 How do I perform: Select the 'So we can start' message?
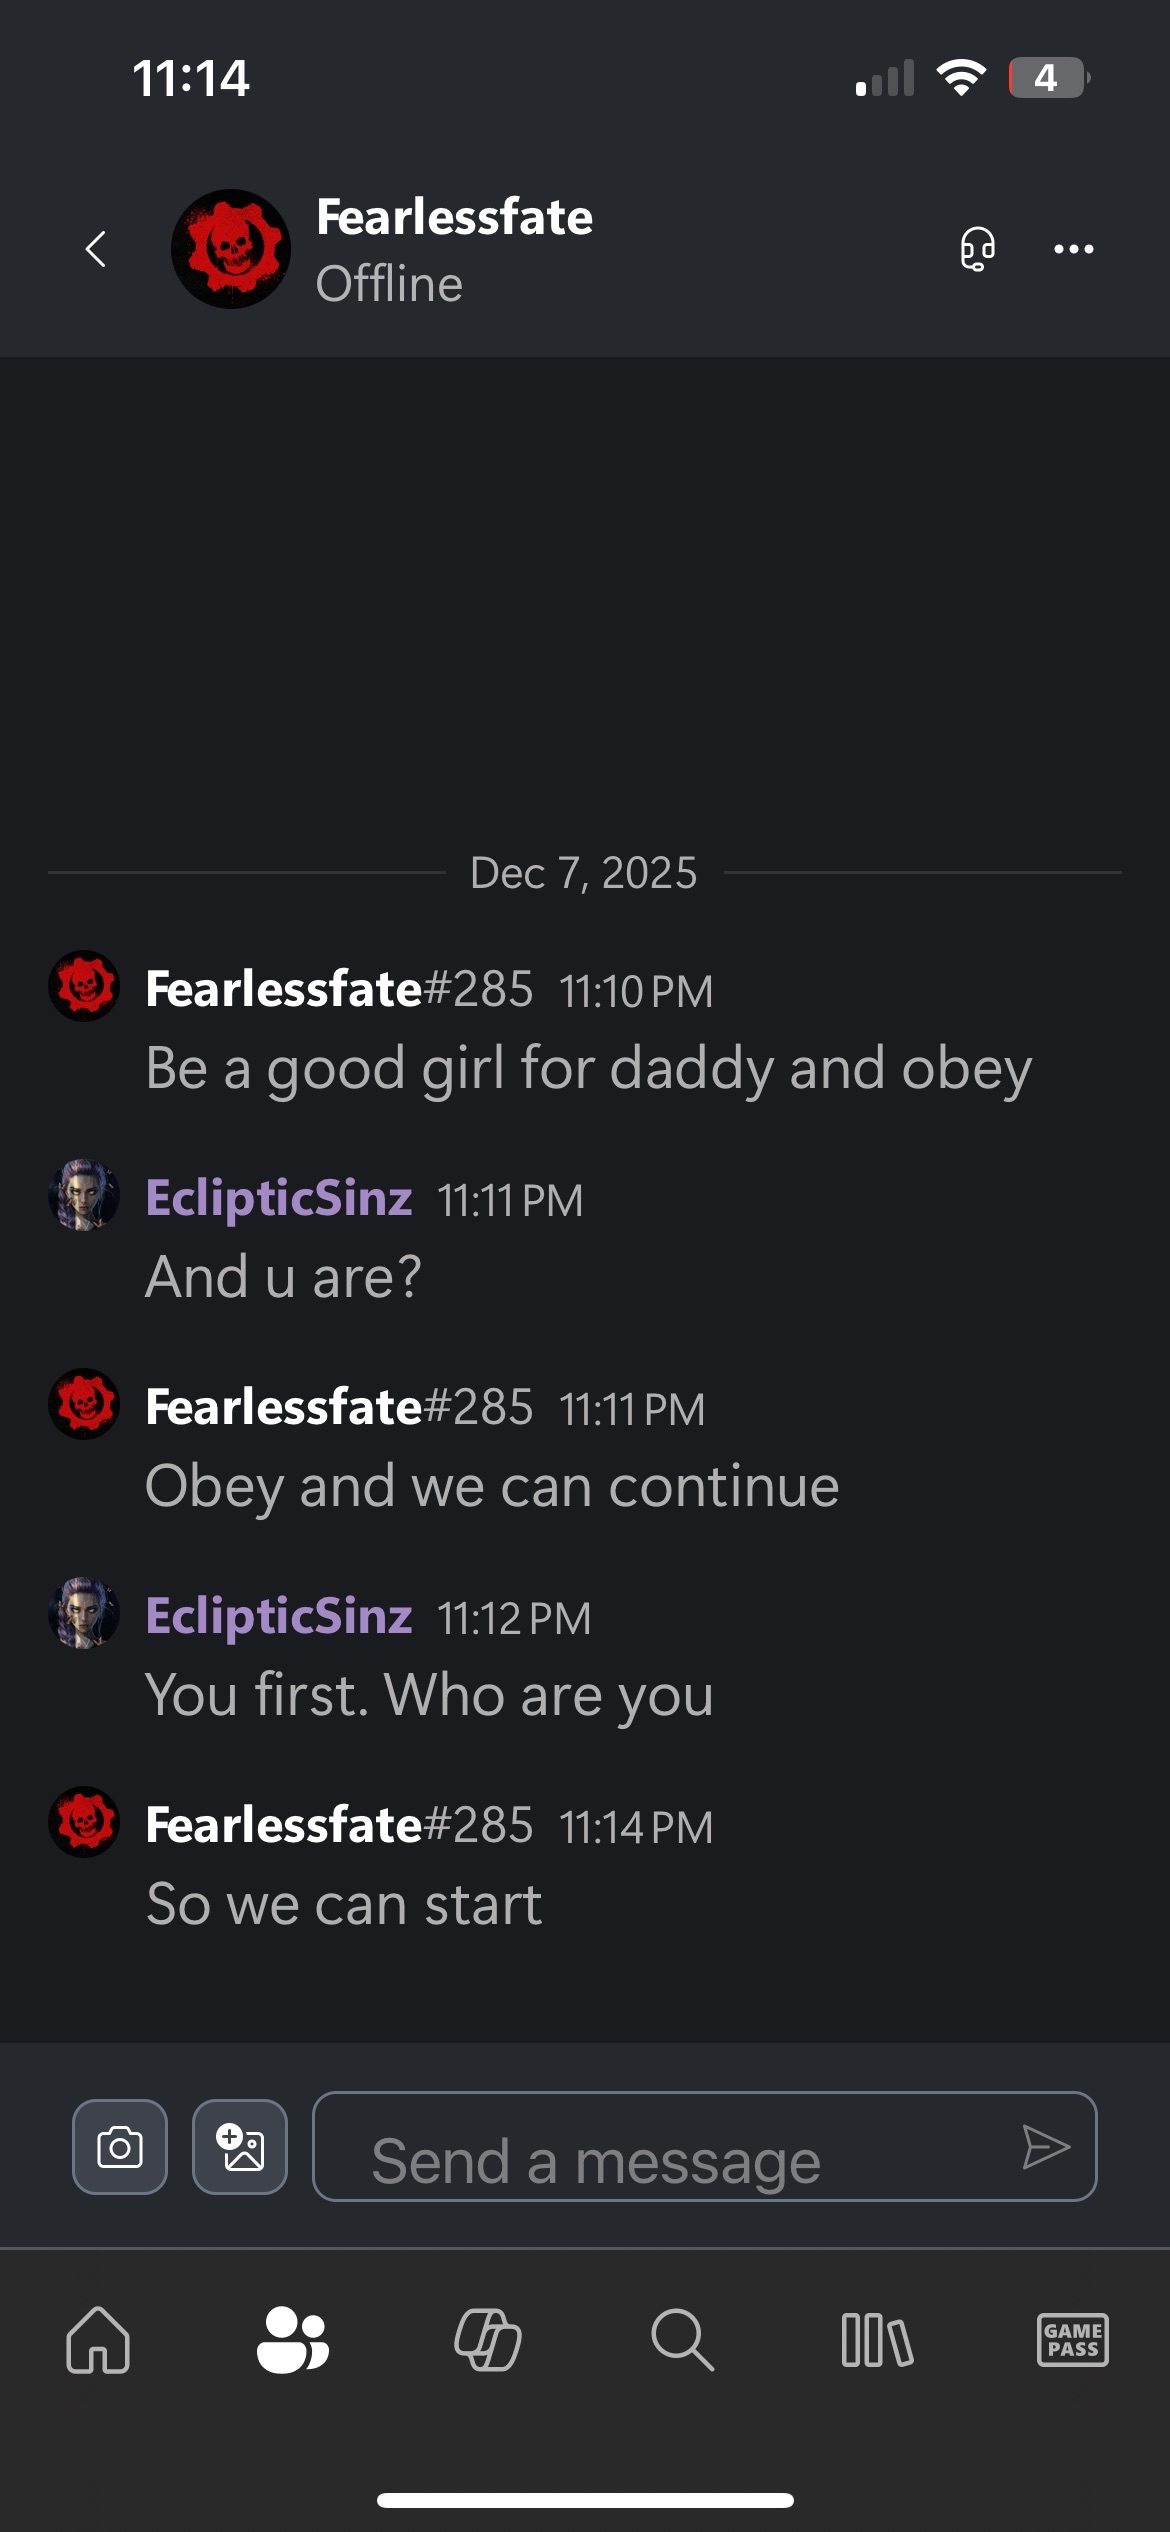pyautogui.click(x=344, y=1904)
